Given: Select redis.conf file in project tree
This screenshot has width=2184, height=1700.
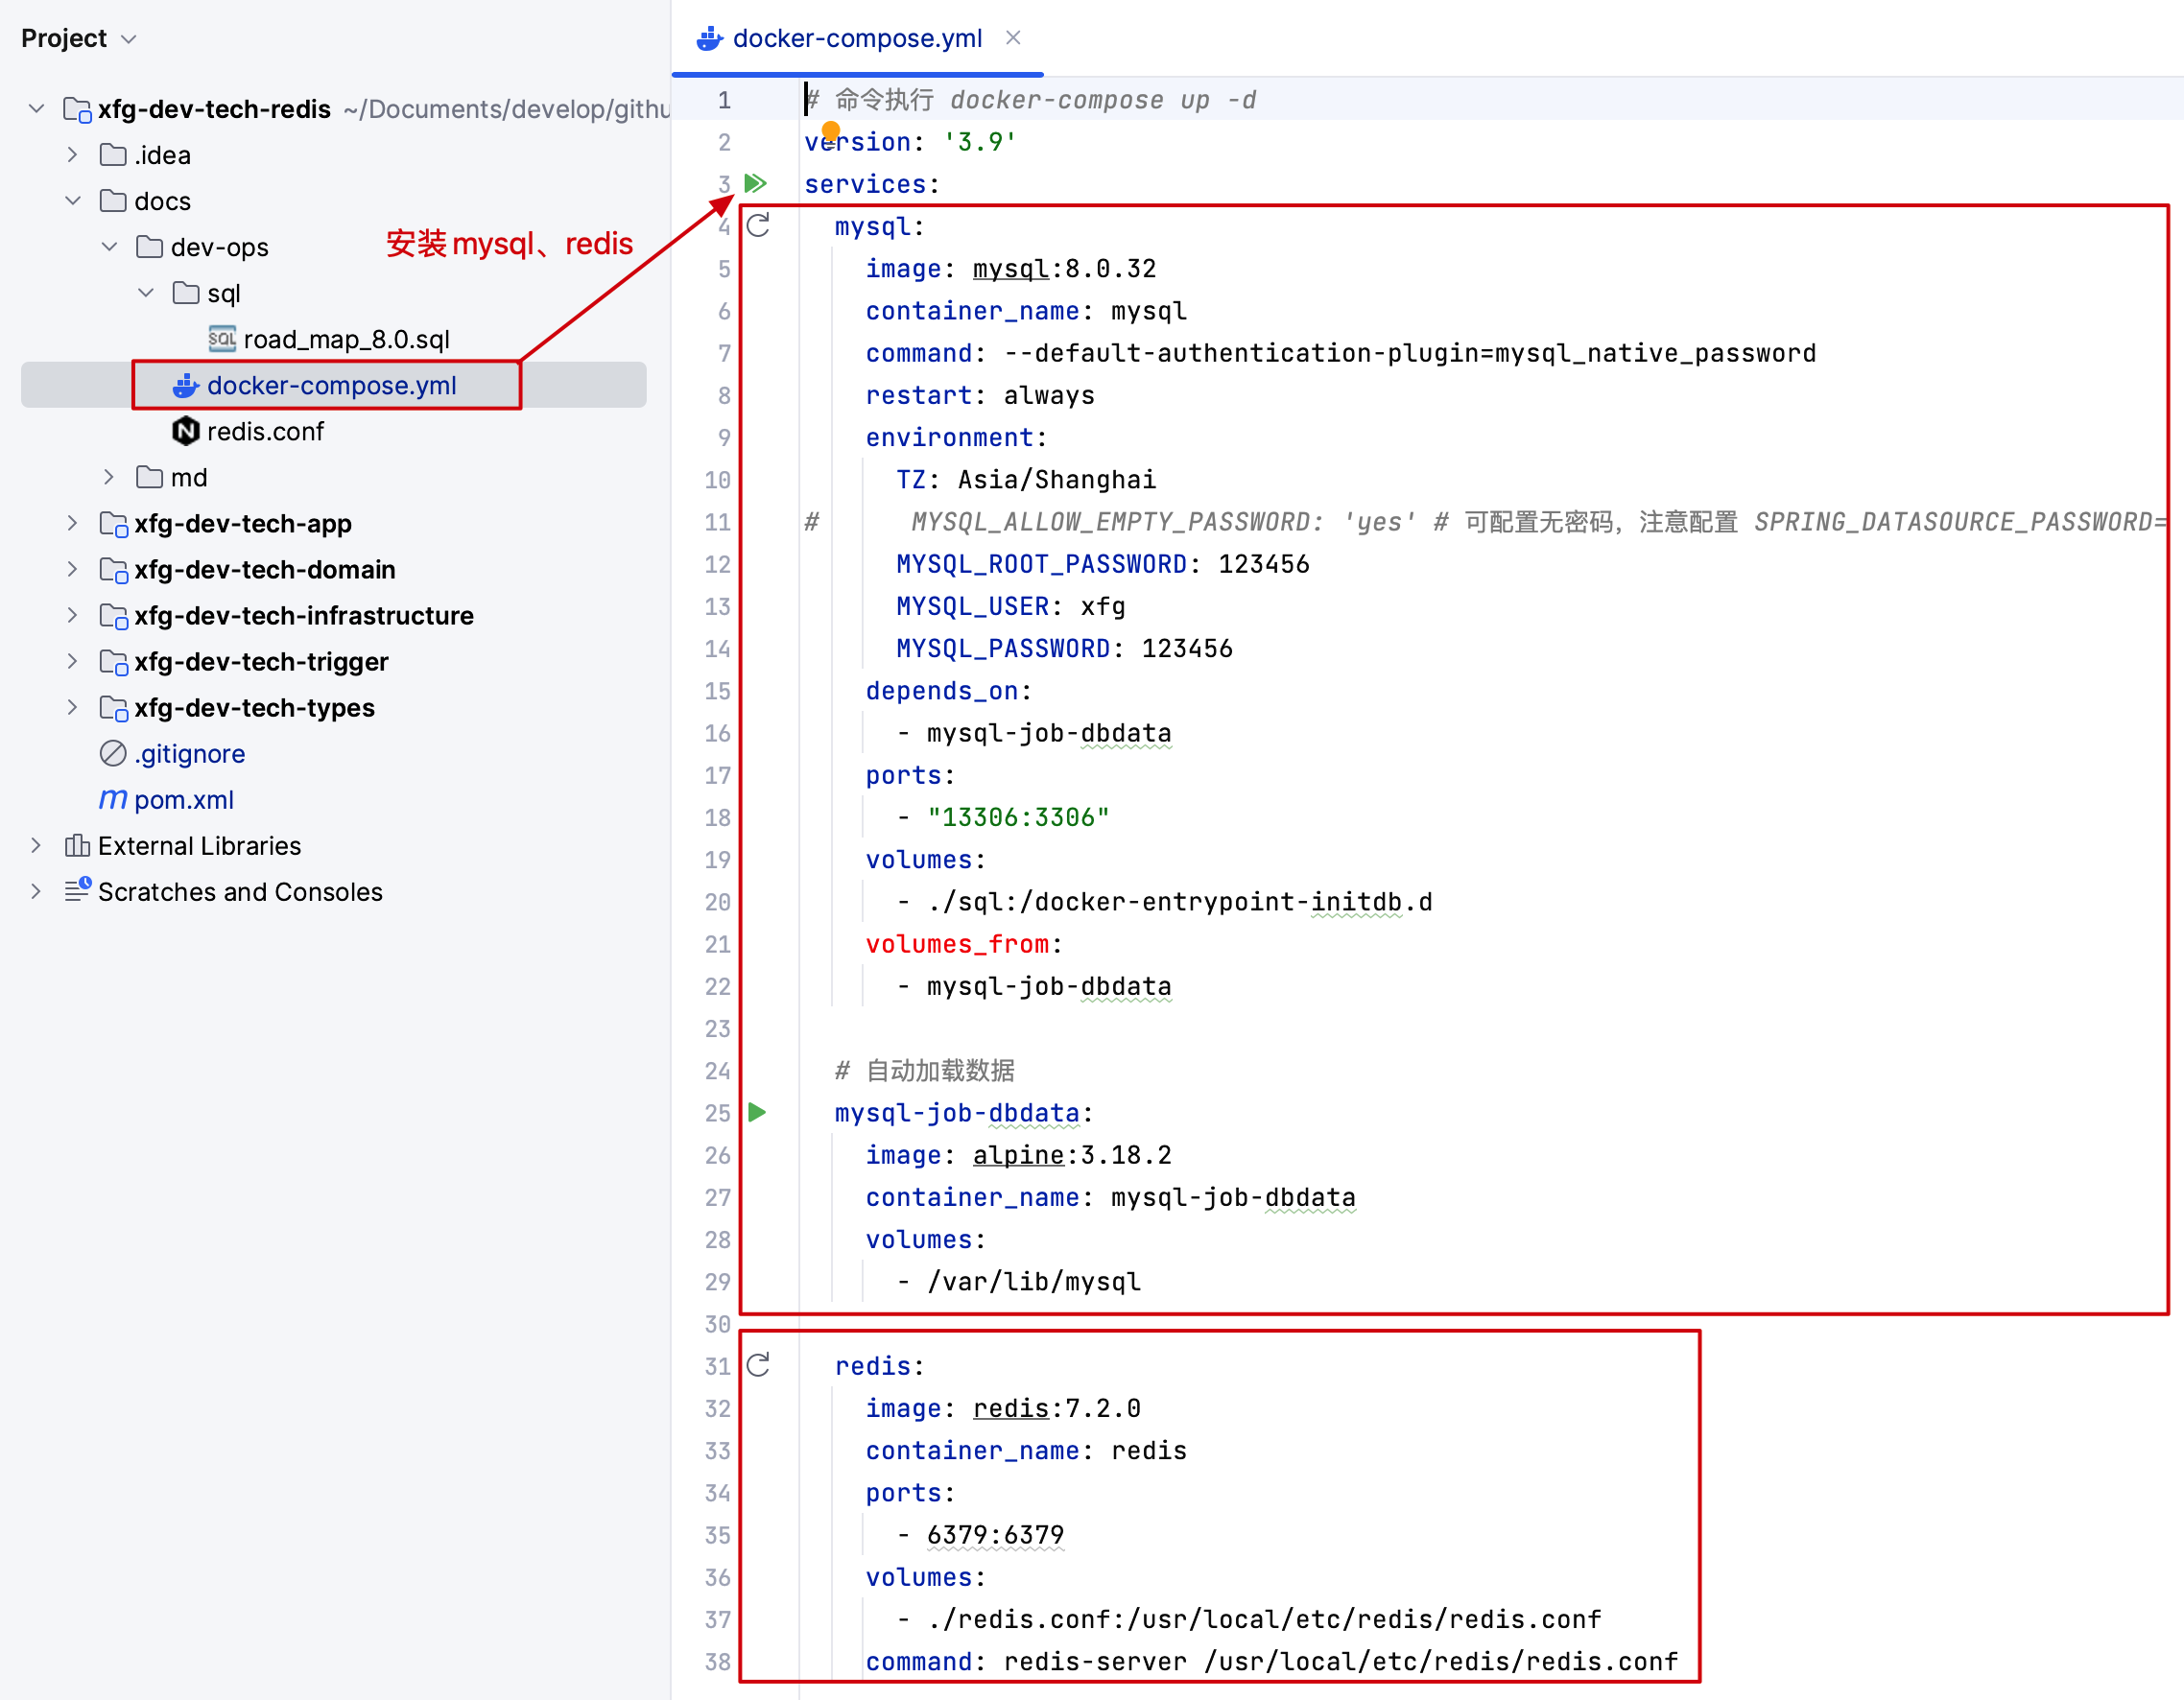Looking at the screenshot, I should point(265,431).
